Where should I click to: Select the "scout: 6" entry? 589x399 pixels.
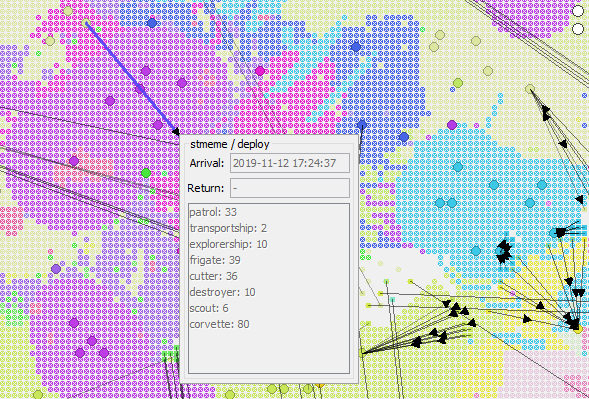[x=209, y=308]
